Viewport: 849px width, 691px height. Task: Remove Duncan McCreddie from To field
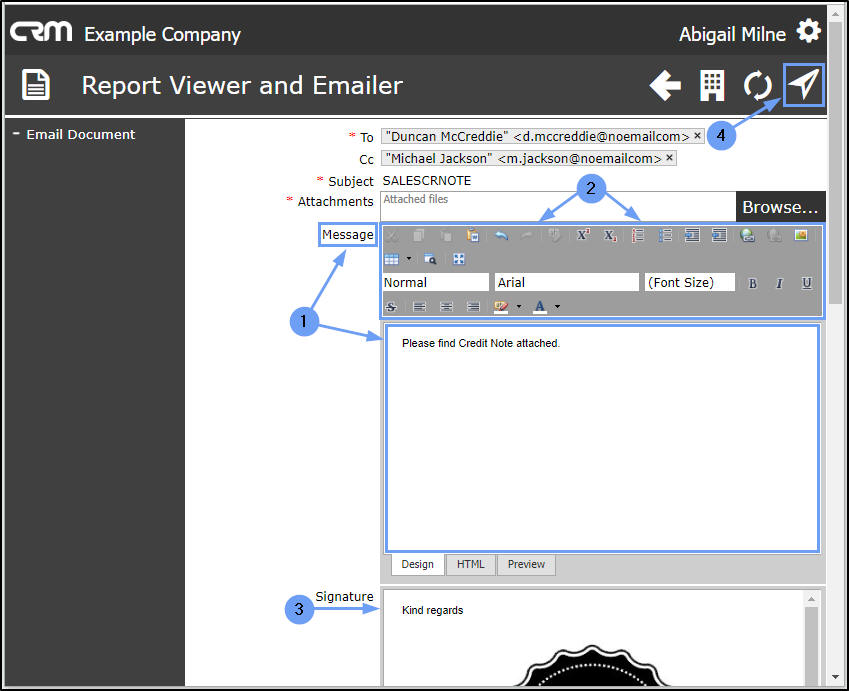click(x=697, y=135)
